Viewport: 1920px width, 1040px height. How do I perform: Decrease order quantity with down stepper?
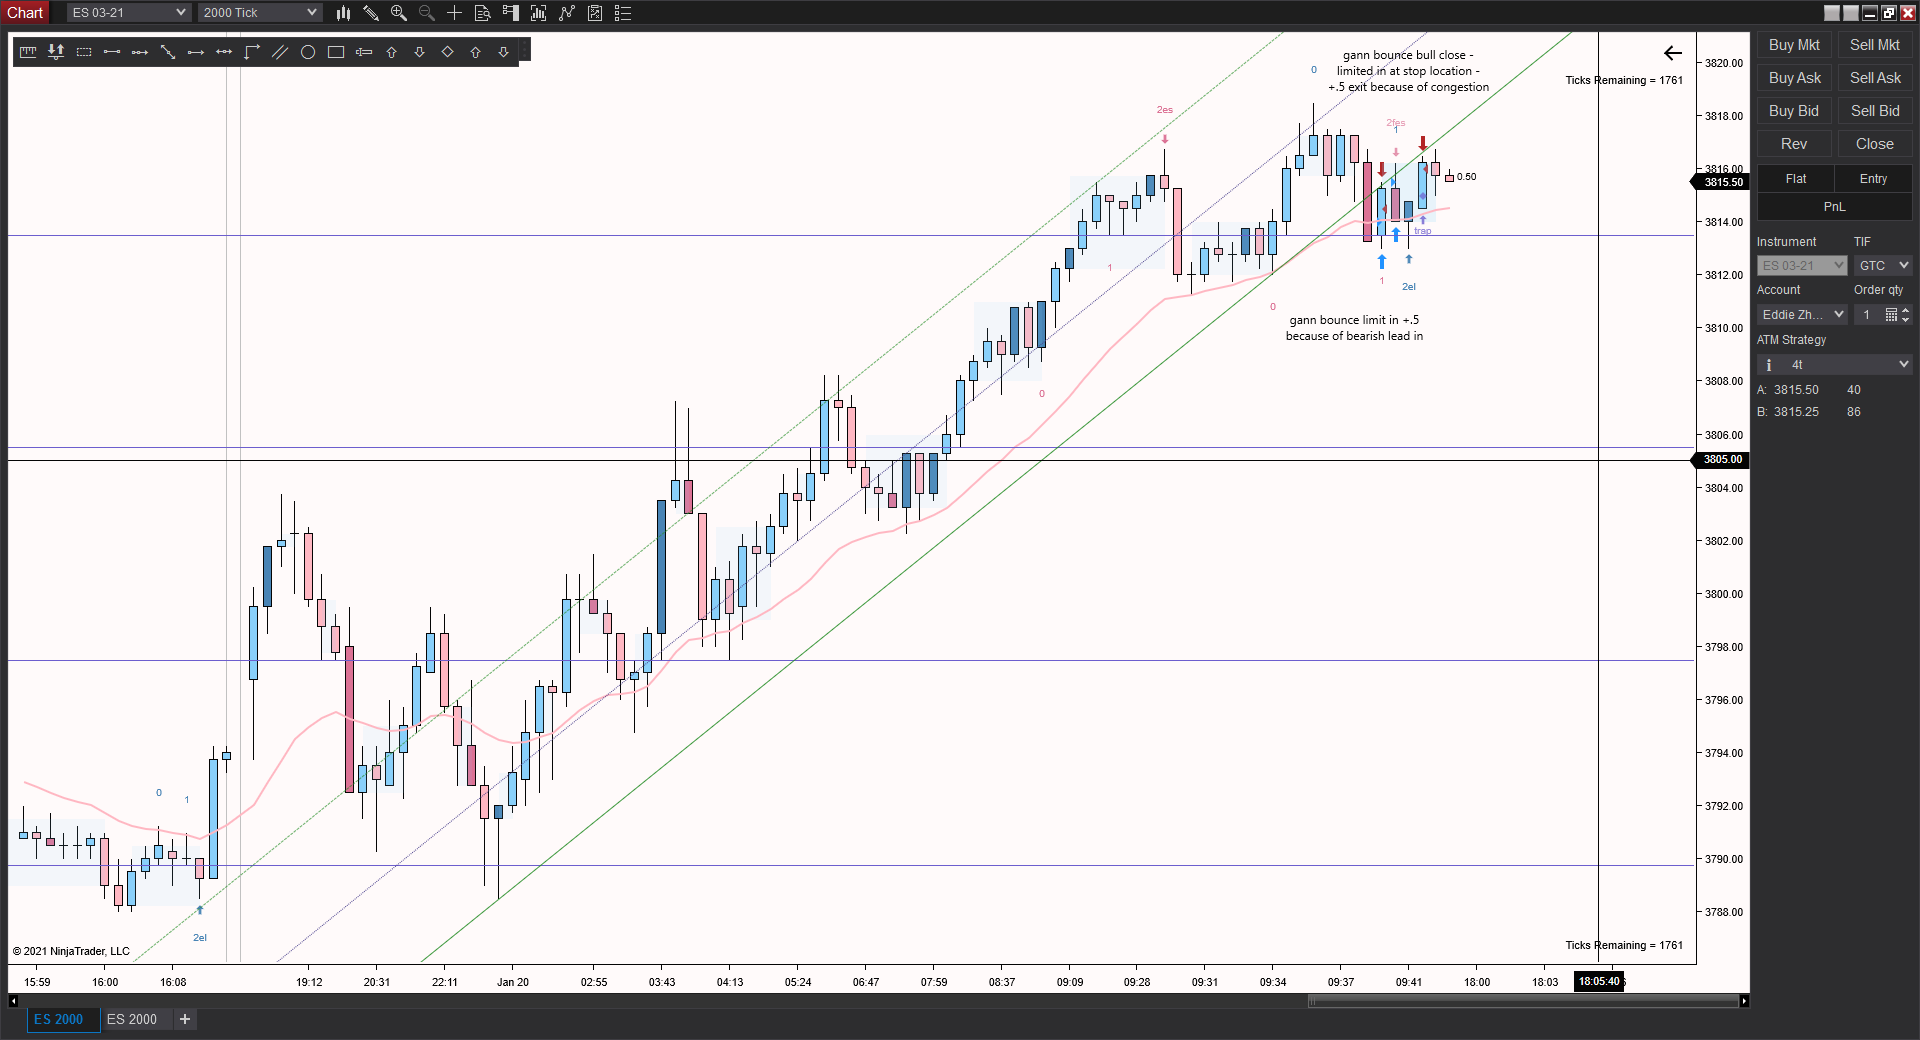1906,320
